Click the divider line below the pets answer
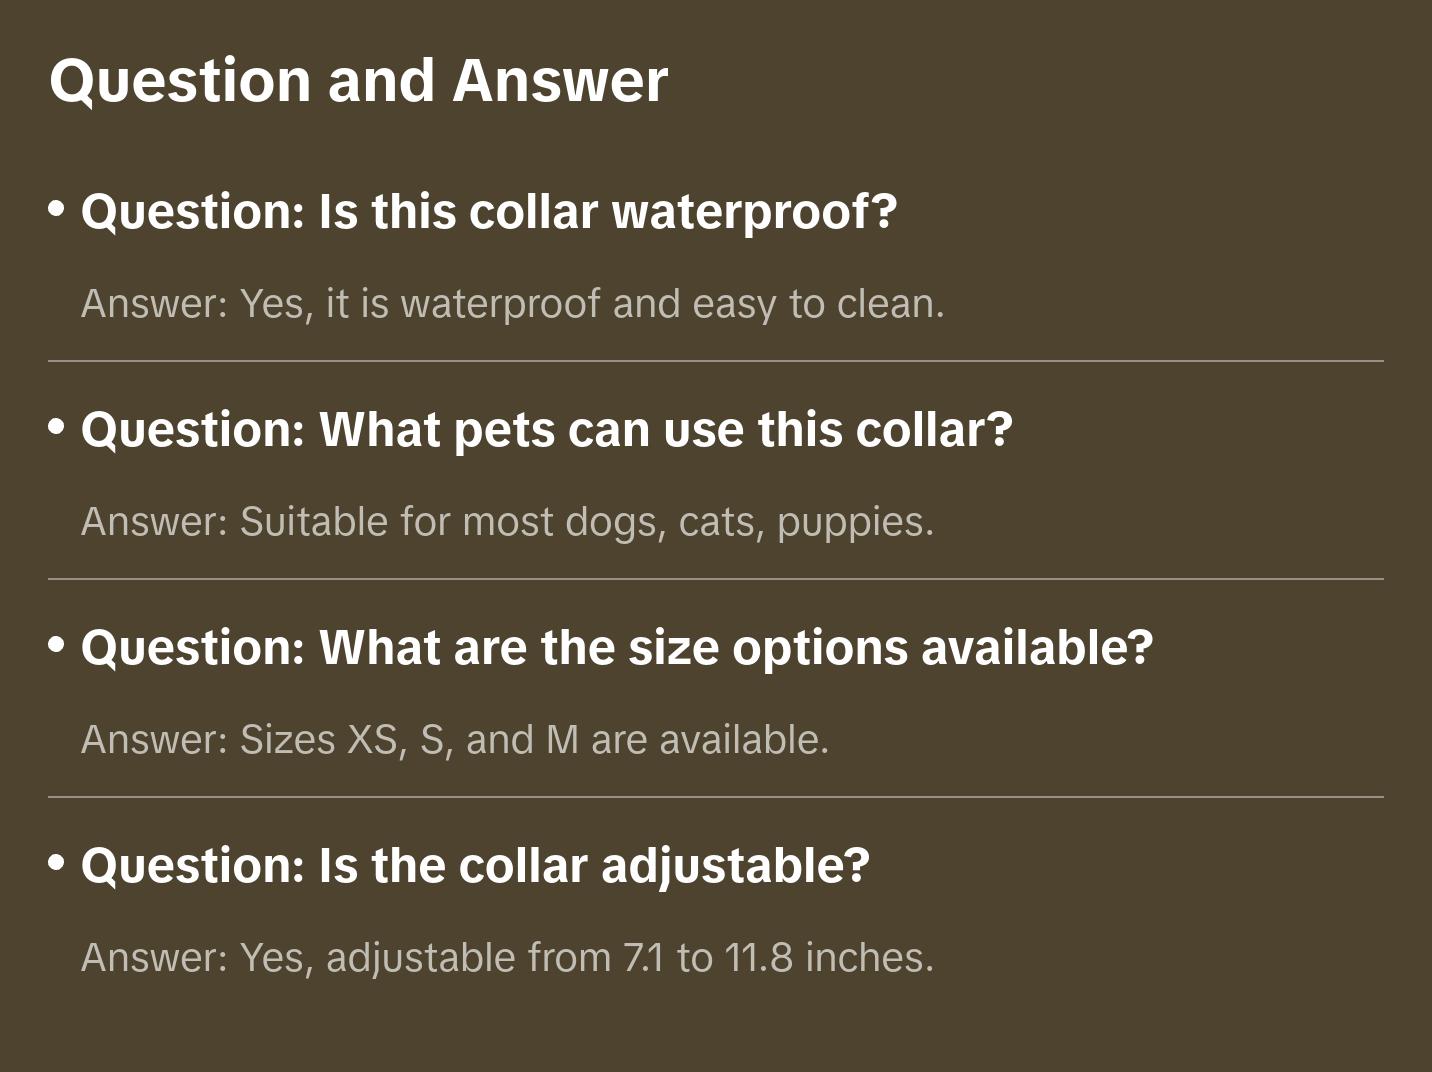This screenshot has width=1432, height=1072. click(x=716, y=579)
